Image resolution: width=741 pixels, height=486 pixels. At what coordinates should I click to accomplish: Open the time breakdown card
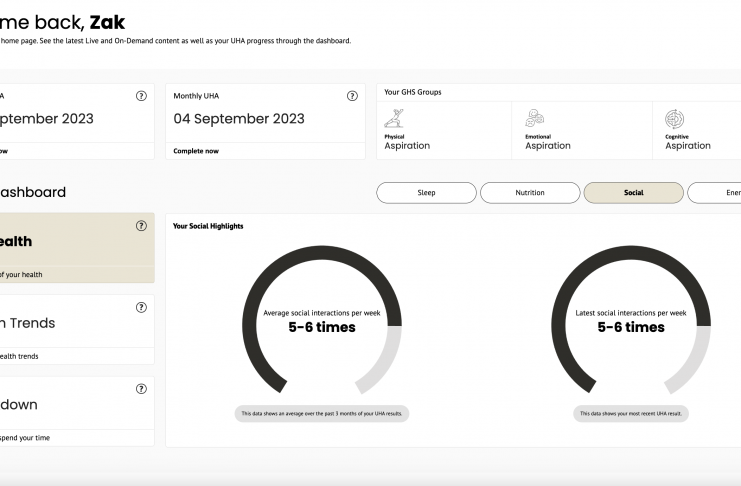point(77,411)
